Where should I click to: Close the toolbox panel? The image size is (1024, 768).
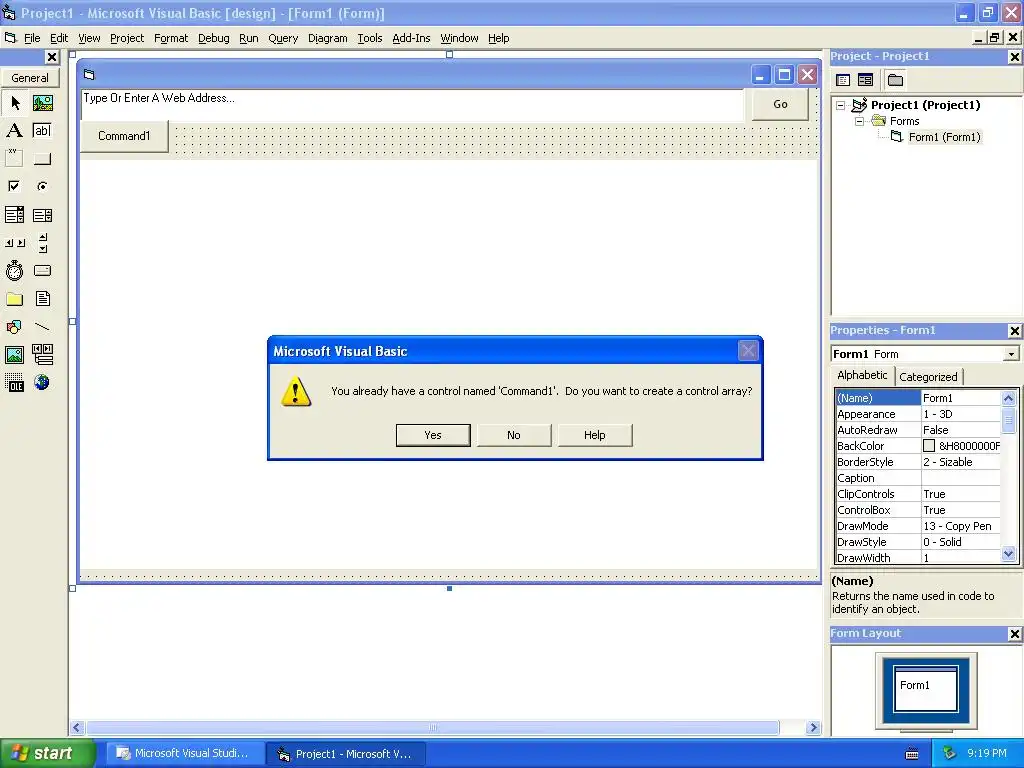tap(52, 57)
